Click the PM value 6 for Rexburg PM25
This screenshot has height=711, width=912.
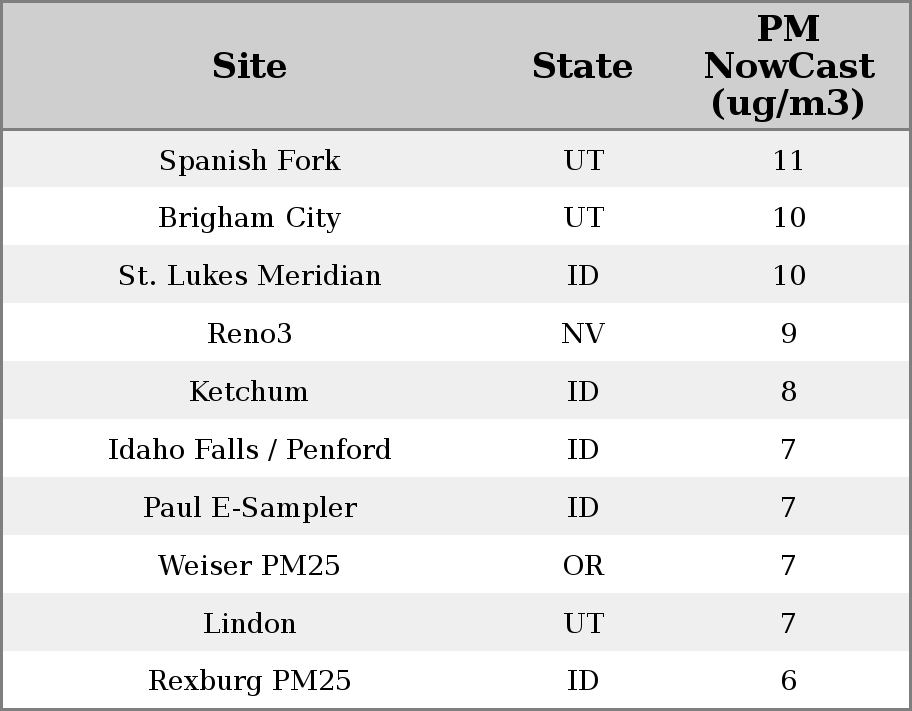click(x=788, y=681)
